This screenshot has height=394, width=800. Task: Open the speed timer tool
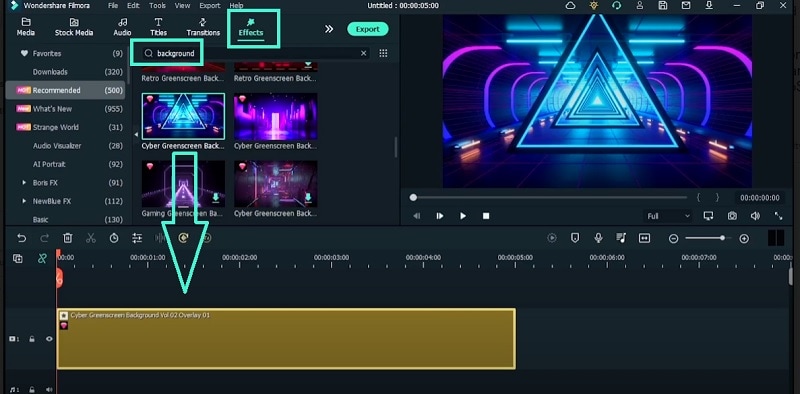114,238
